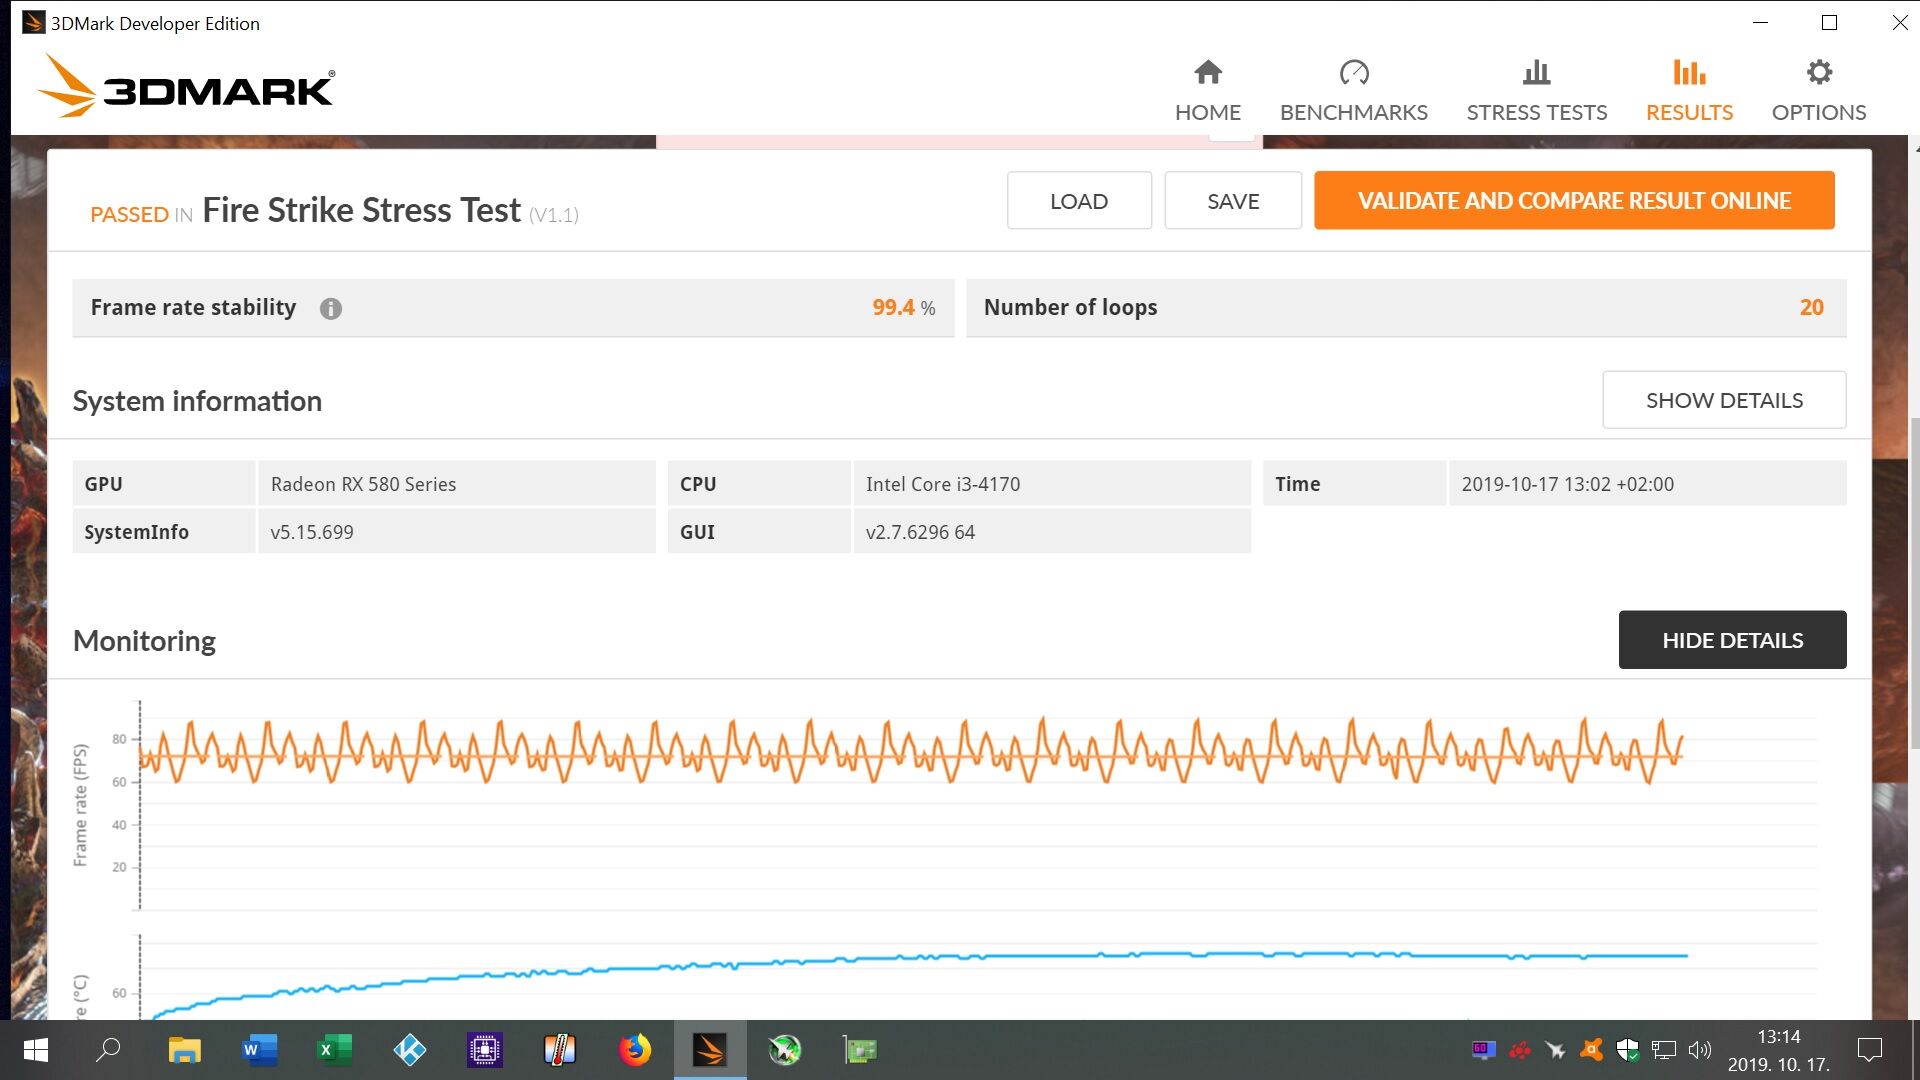Open the Action Center notifications

(x=1869, y=1050)
